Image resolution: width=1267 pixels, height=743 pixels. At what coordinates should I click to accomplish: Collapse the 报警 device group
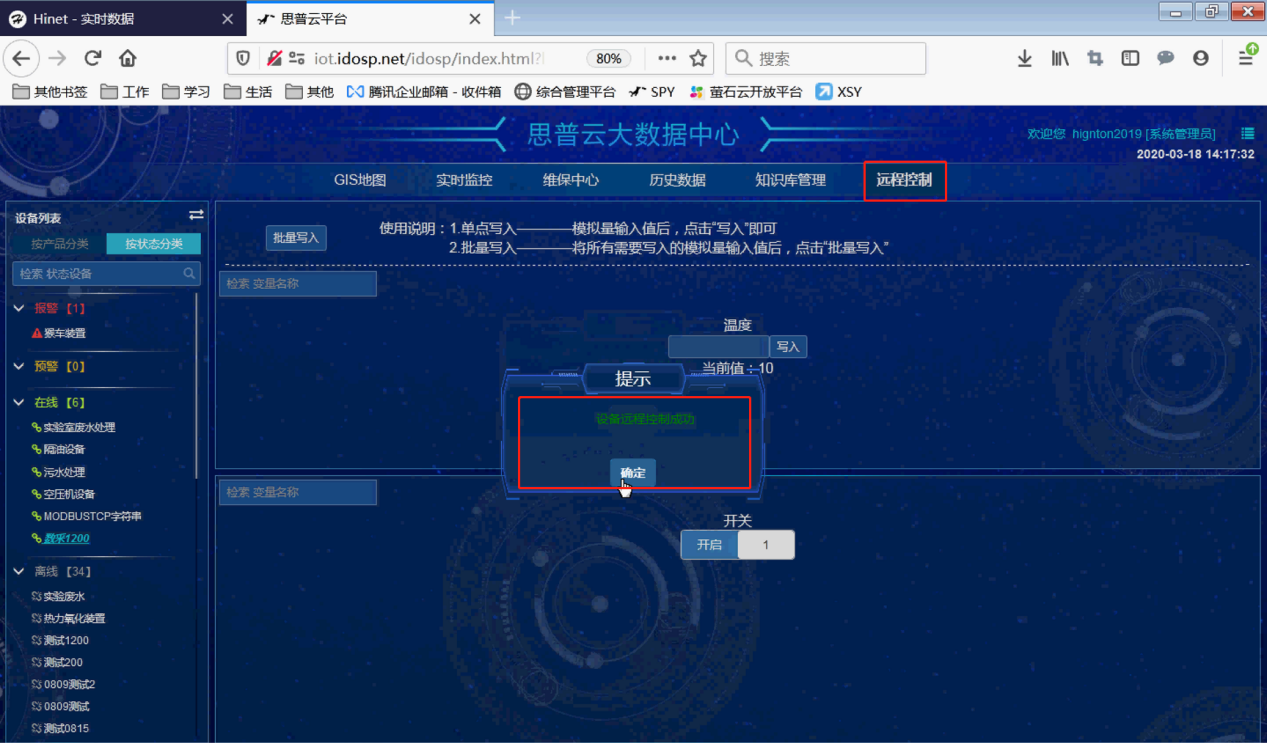click(x=18, y=307)
